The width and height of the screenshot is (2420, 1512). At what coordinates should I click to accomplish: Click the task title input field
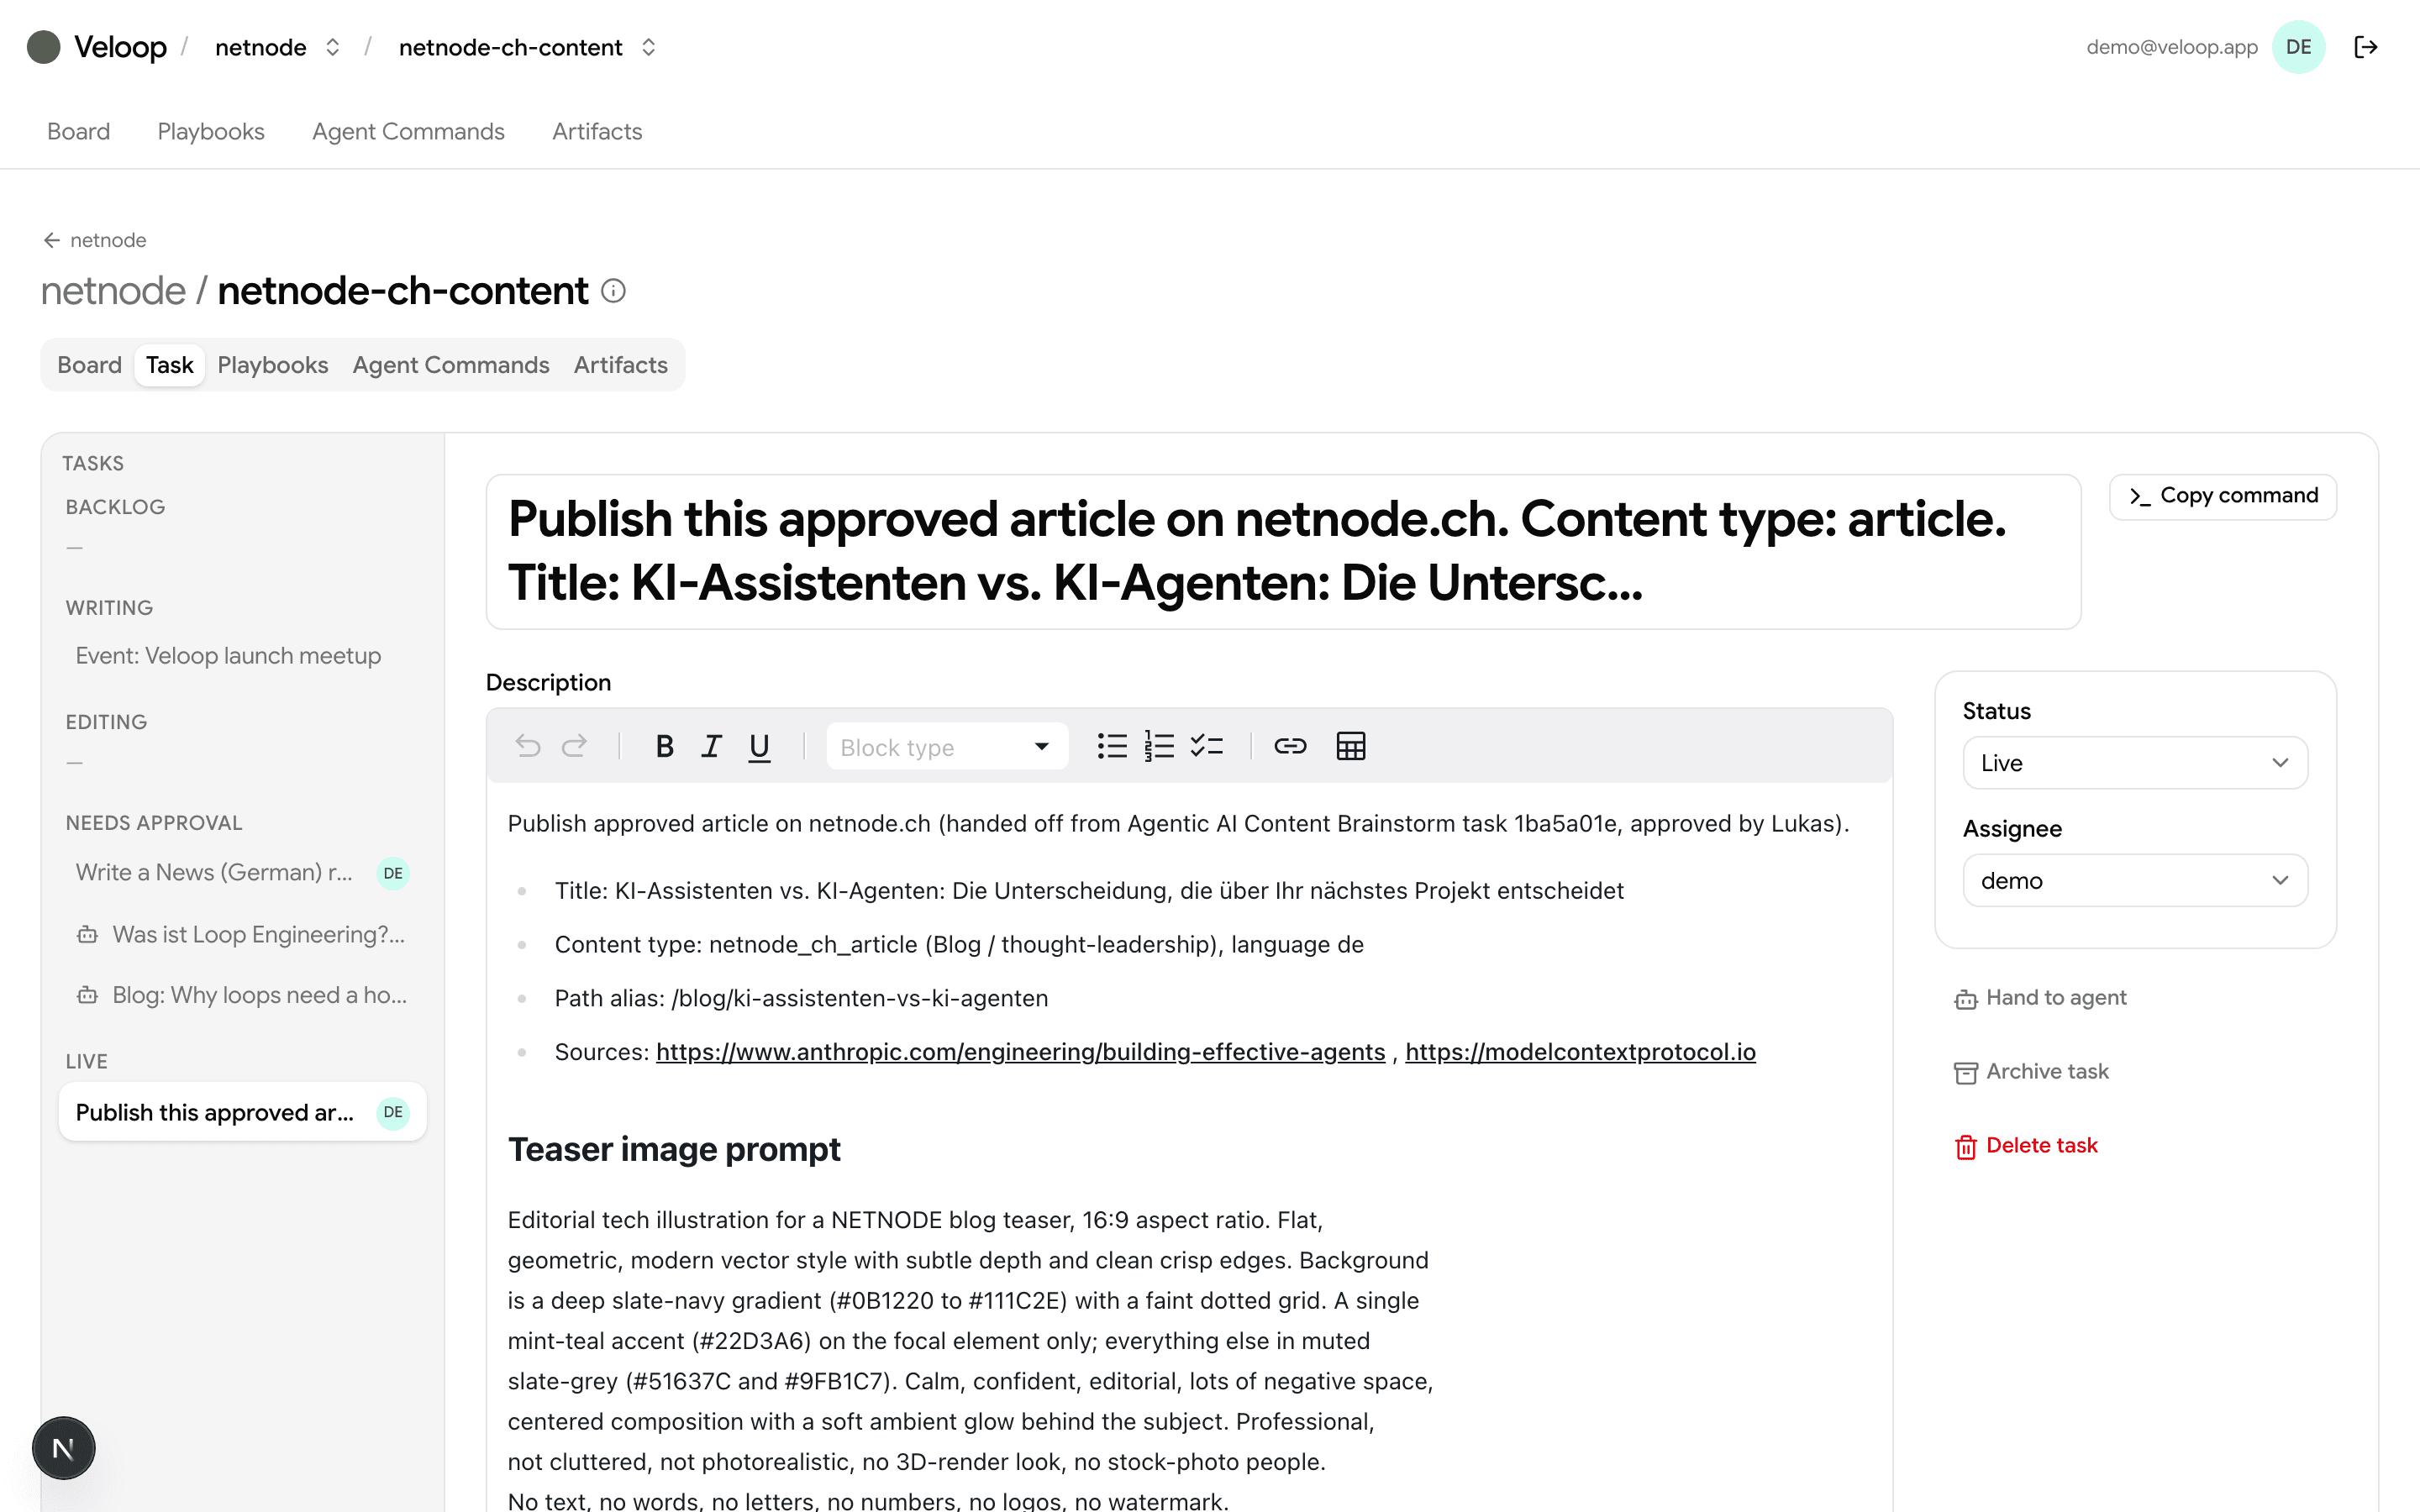[1283, 552]
